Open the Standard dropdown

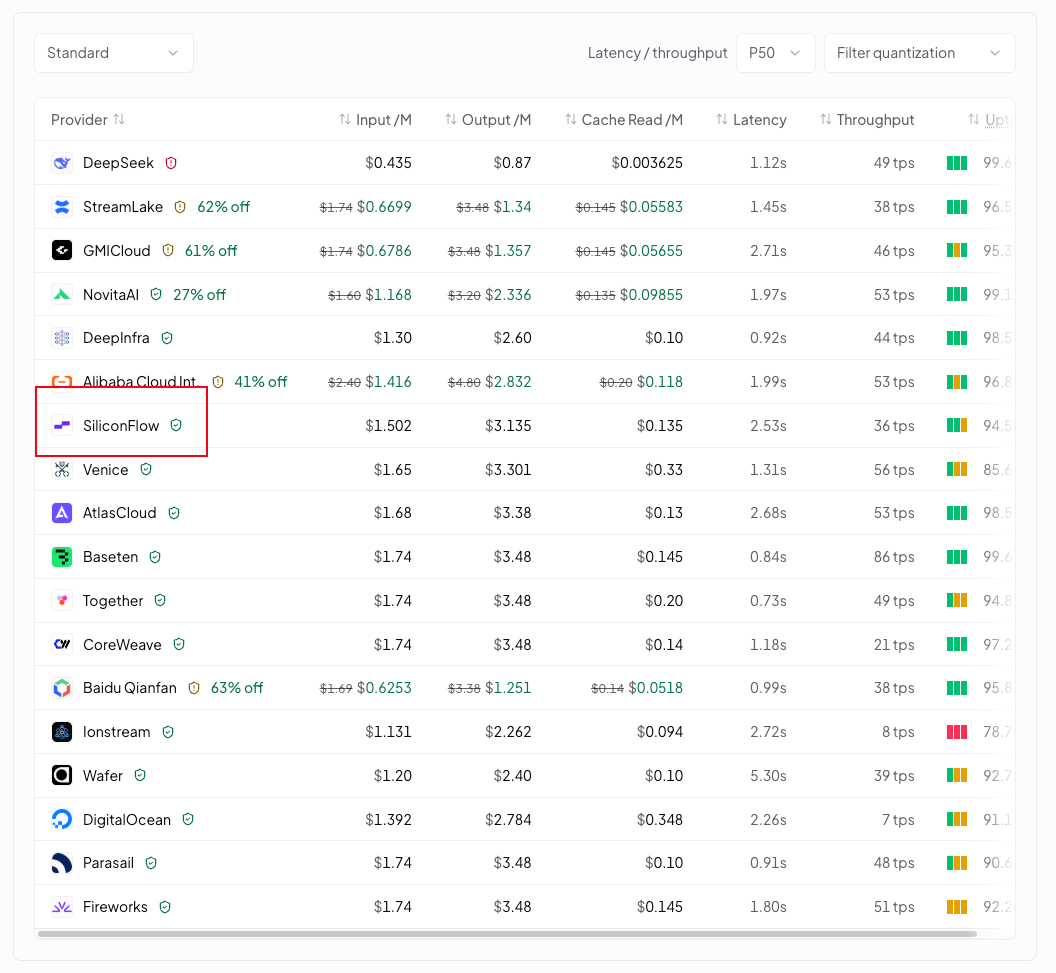coord(114,53)
